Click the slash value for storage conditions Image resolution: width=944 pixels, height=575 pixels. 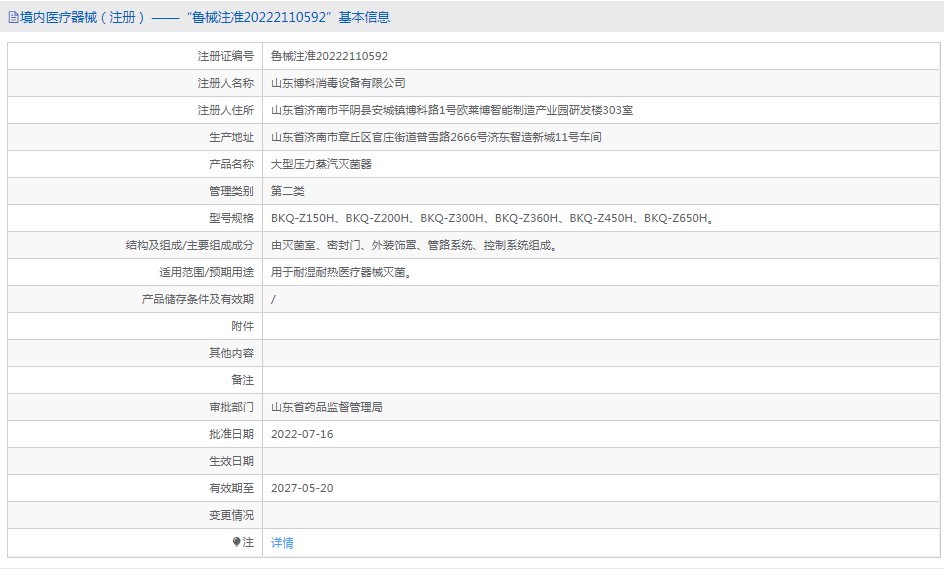[273, 299]
